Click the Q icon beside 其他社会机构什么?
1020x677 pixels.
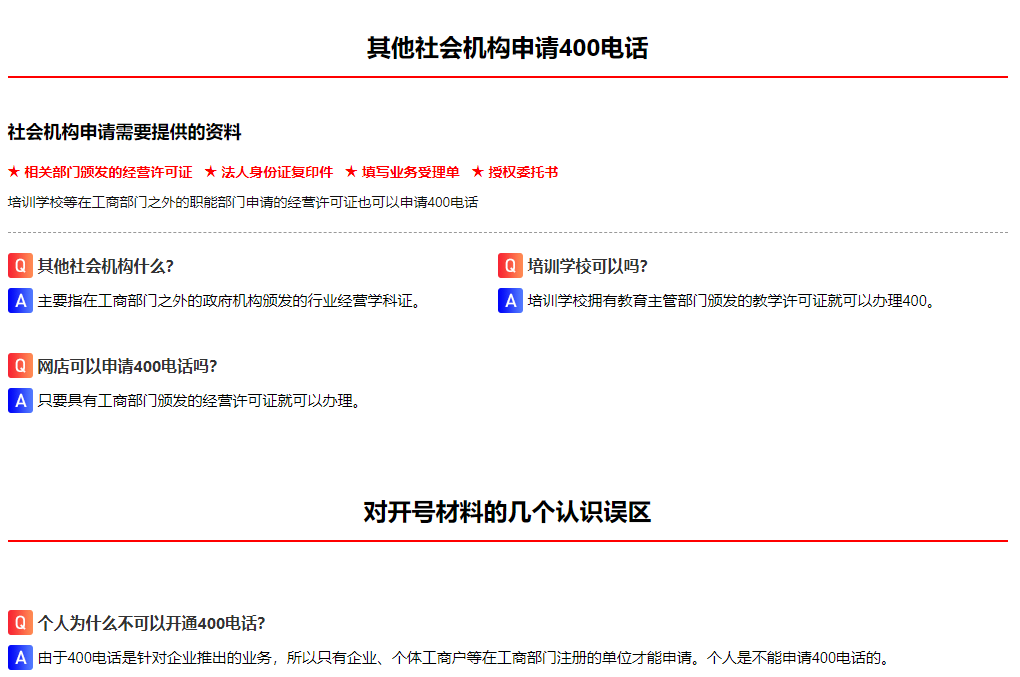20,266
